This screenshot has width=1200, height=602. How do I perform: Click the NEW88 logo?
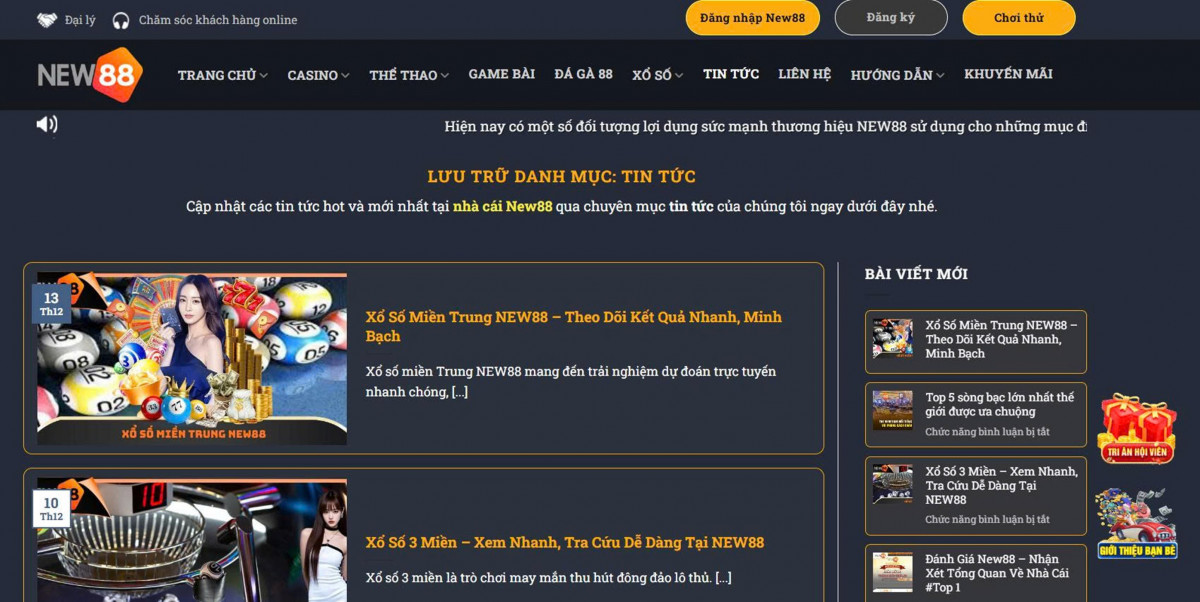(x=90, y=75)
